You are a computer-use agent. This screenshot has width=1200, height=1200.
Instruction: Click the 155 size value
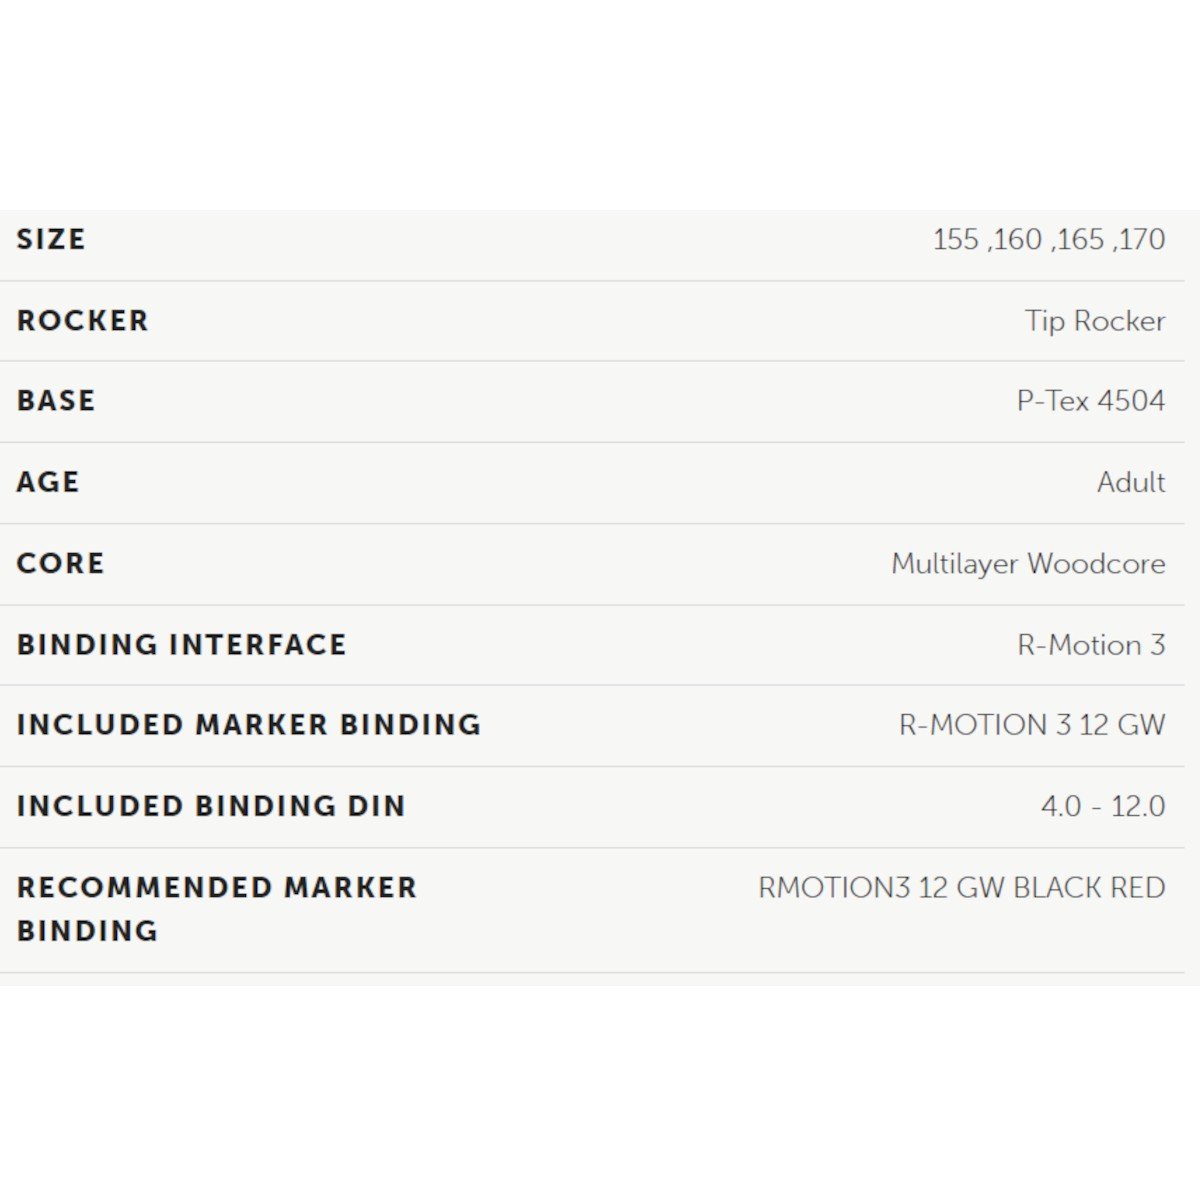pyautogui.click(x=955, y=240)
